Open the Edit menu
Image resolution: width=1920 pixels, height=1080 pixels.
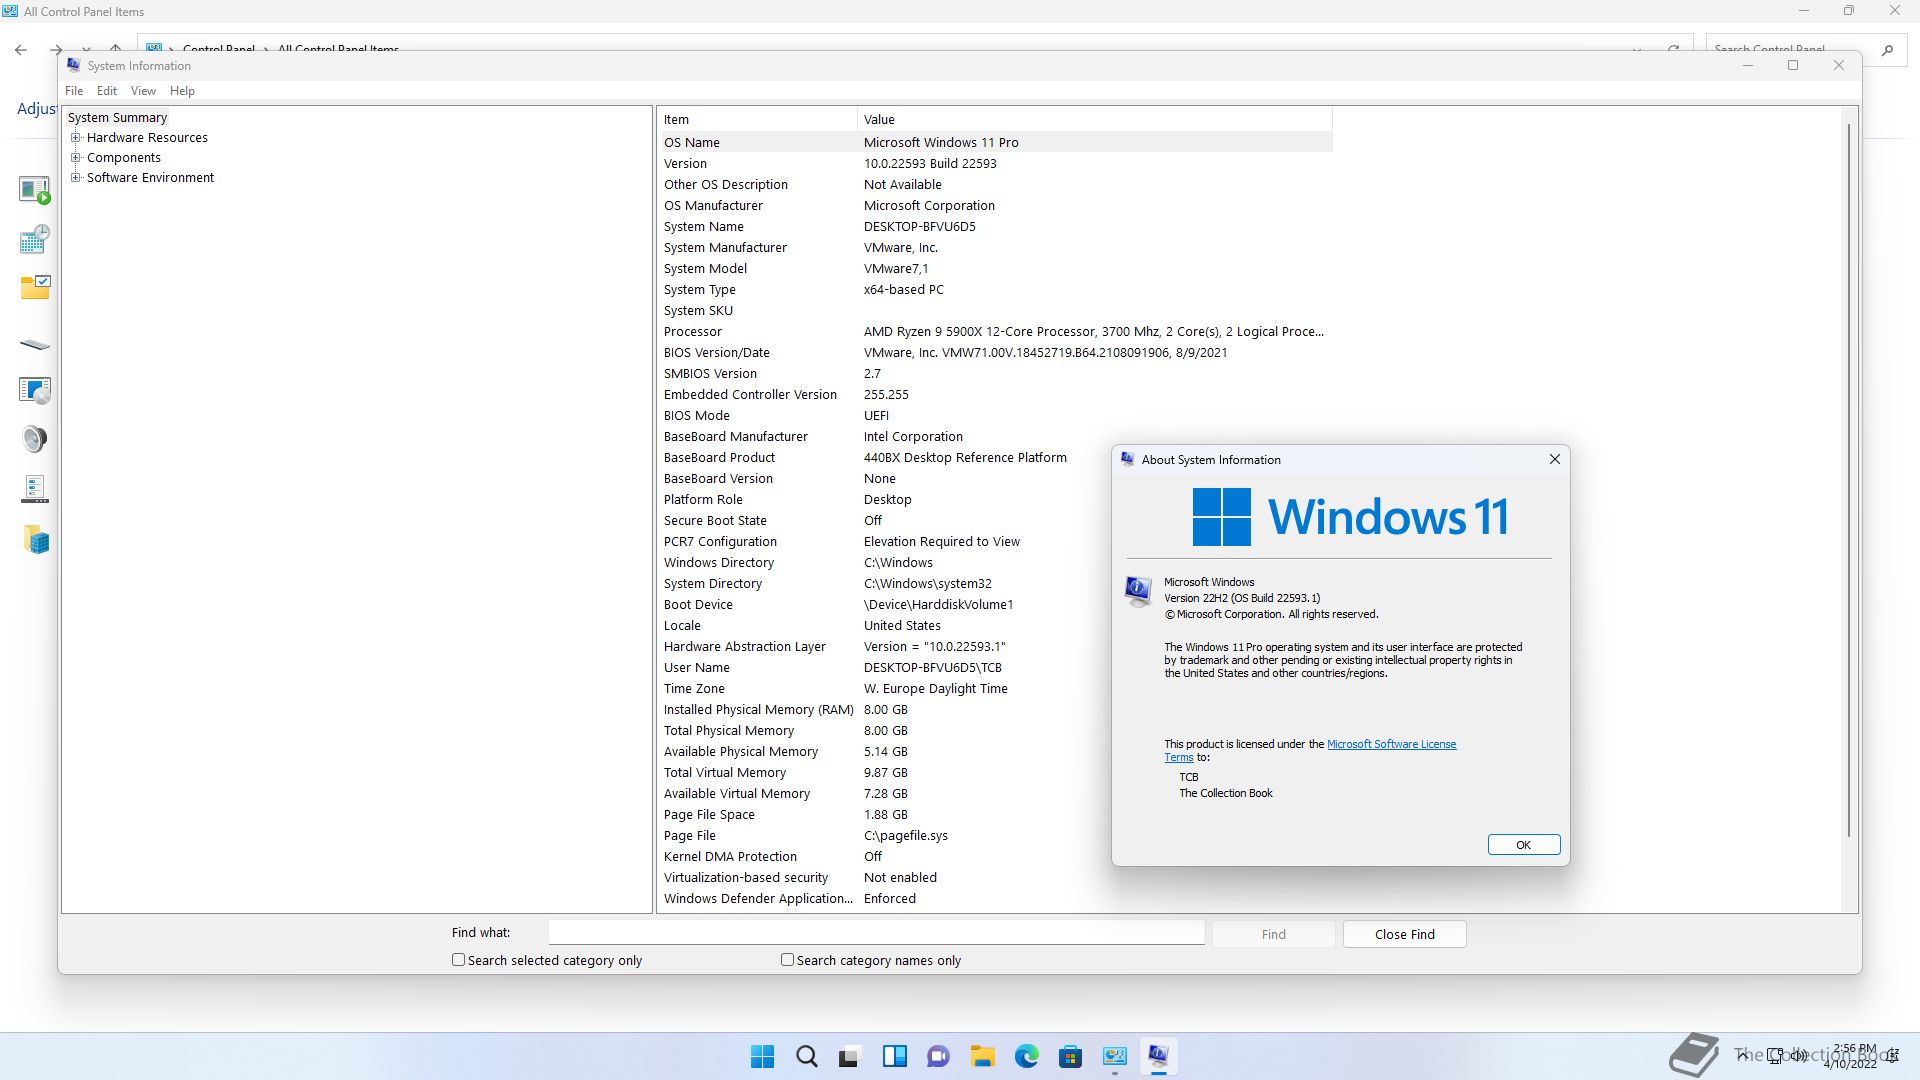[107, 90]
